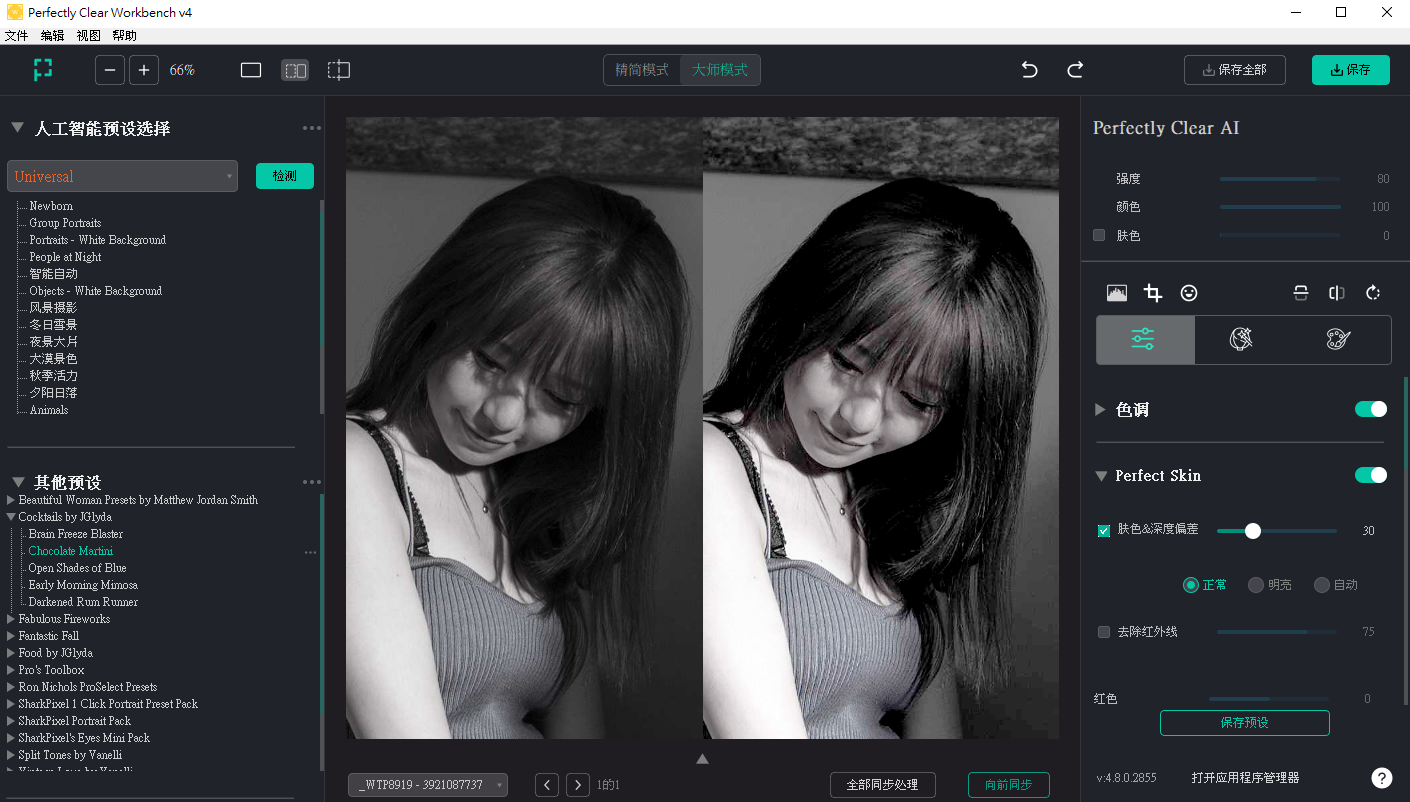Expand the Fabulous Fireworks preset group

coord(12,619)
